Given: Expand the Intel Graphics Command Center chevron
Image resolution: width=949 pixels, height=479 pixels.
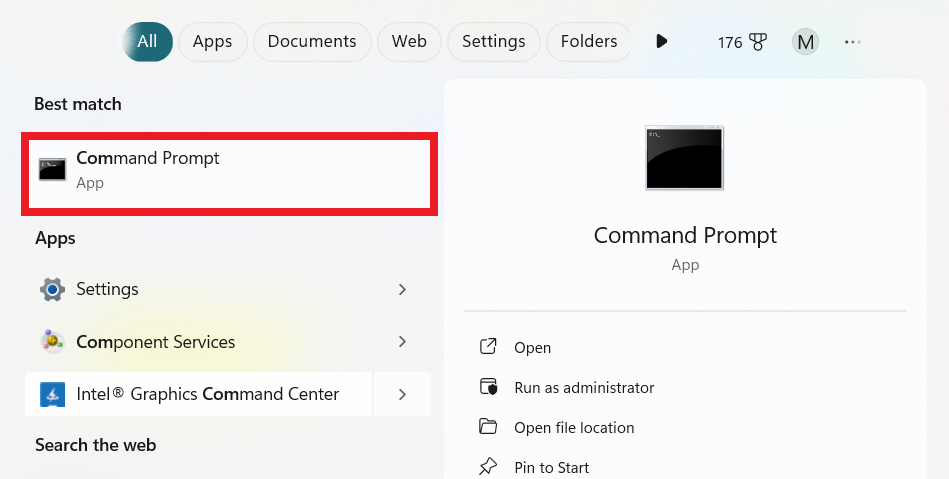Looking at the screenshot, I should 402,394.
